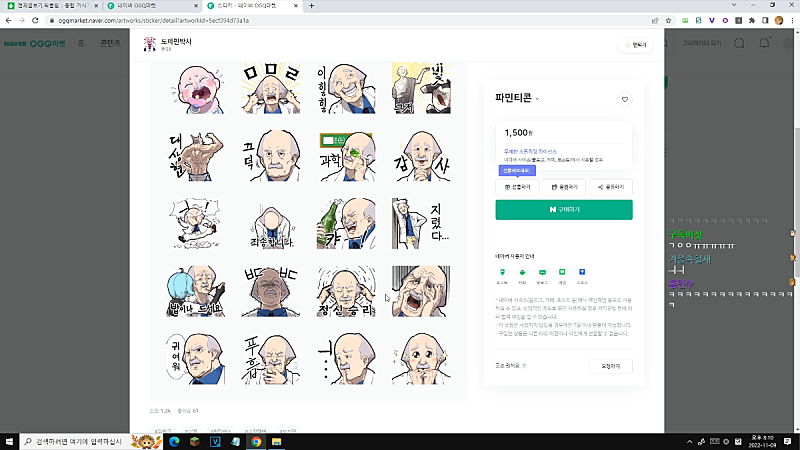Click the search magnifier icon in site header
The height and width of the screenshot is (450, 800).
(739, 44)
